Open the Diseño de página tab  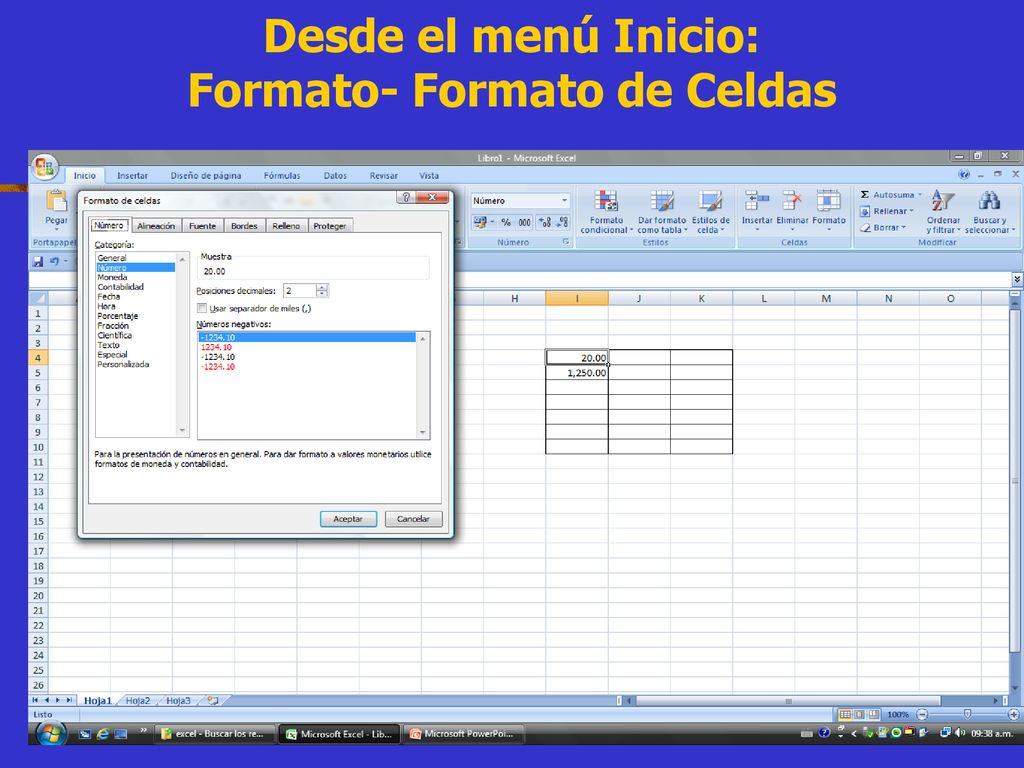tap(206, 175)
